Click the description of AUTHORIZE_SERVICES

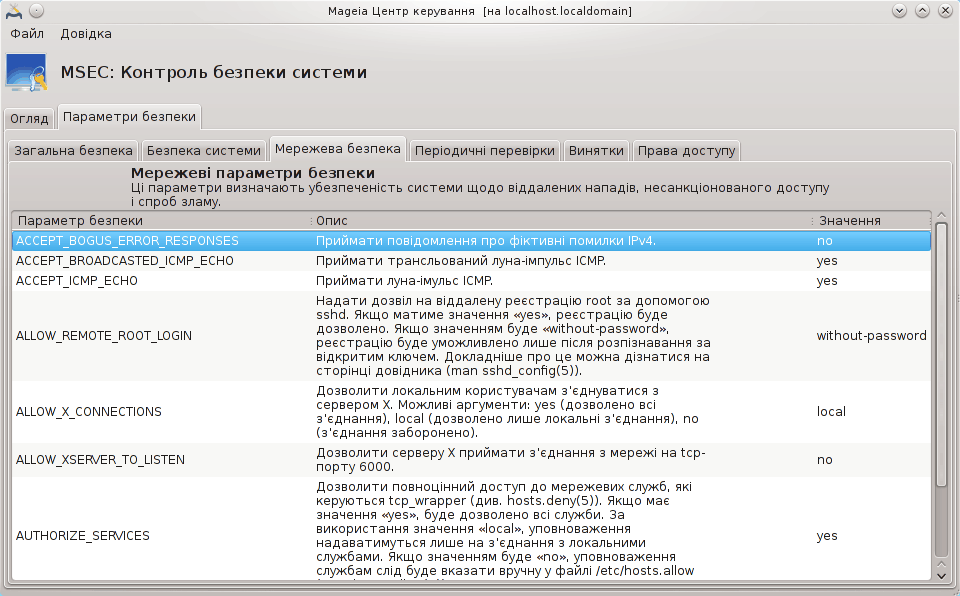click(505, 532)
